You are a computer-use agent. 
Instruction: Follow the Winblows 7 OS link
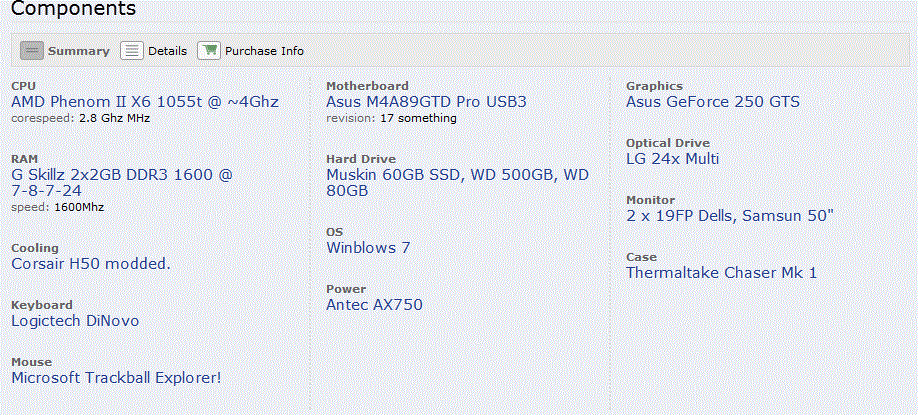[368, 248]
